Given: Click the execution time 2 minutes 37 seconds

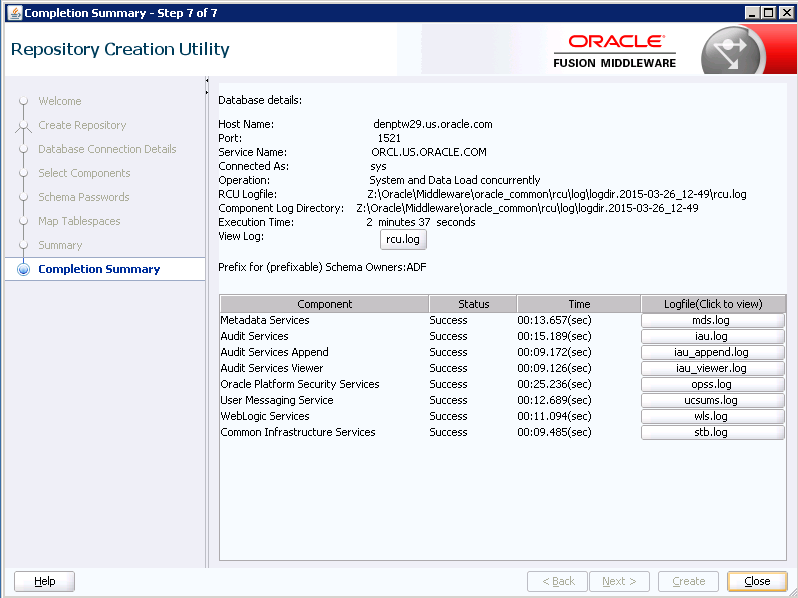Looking at the screenshot, I should point(420,222).
